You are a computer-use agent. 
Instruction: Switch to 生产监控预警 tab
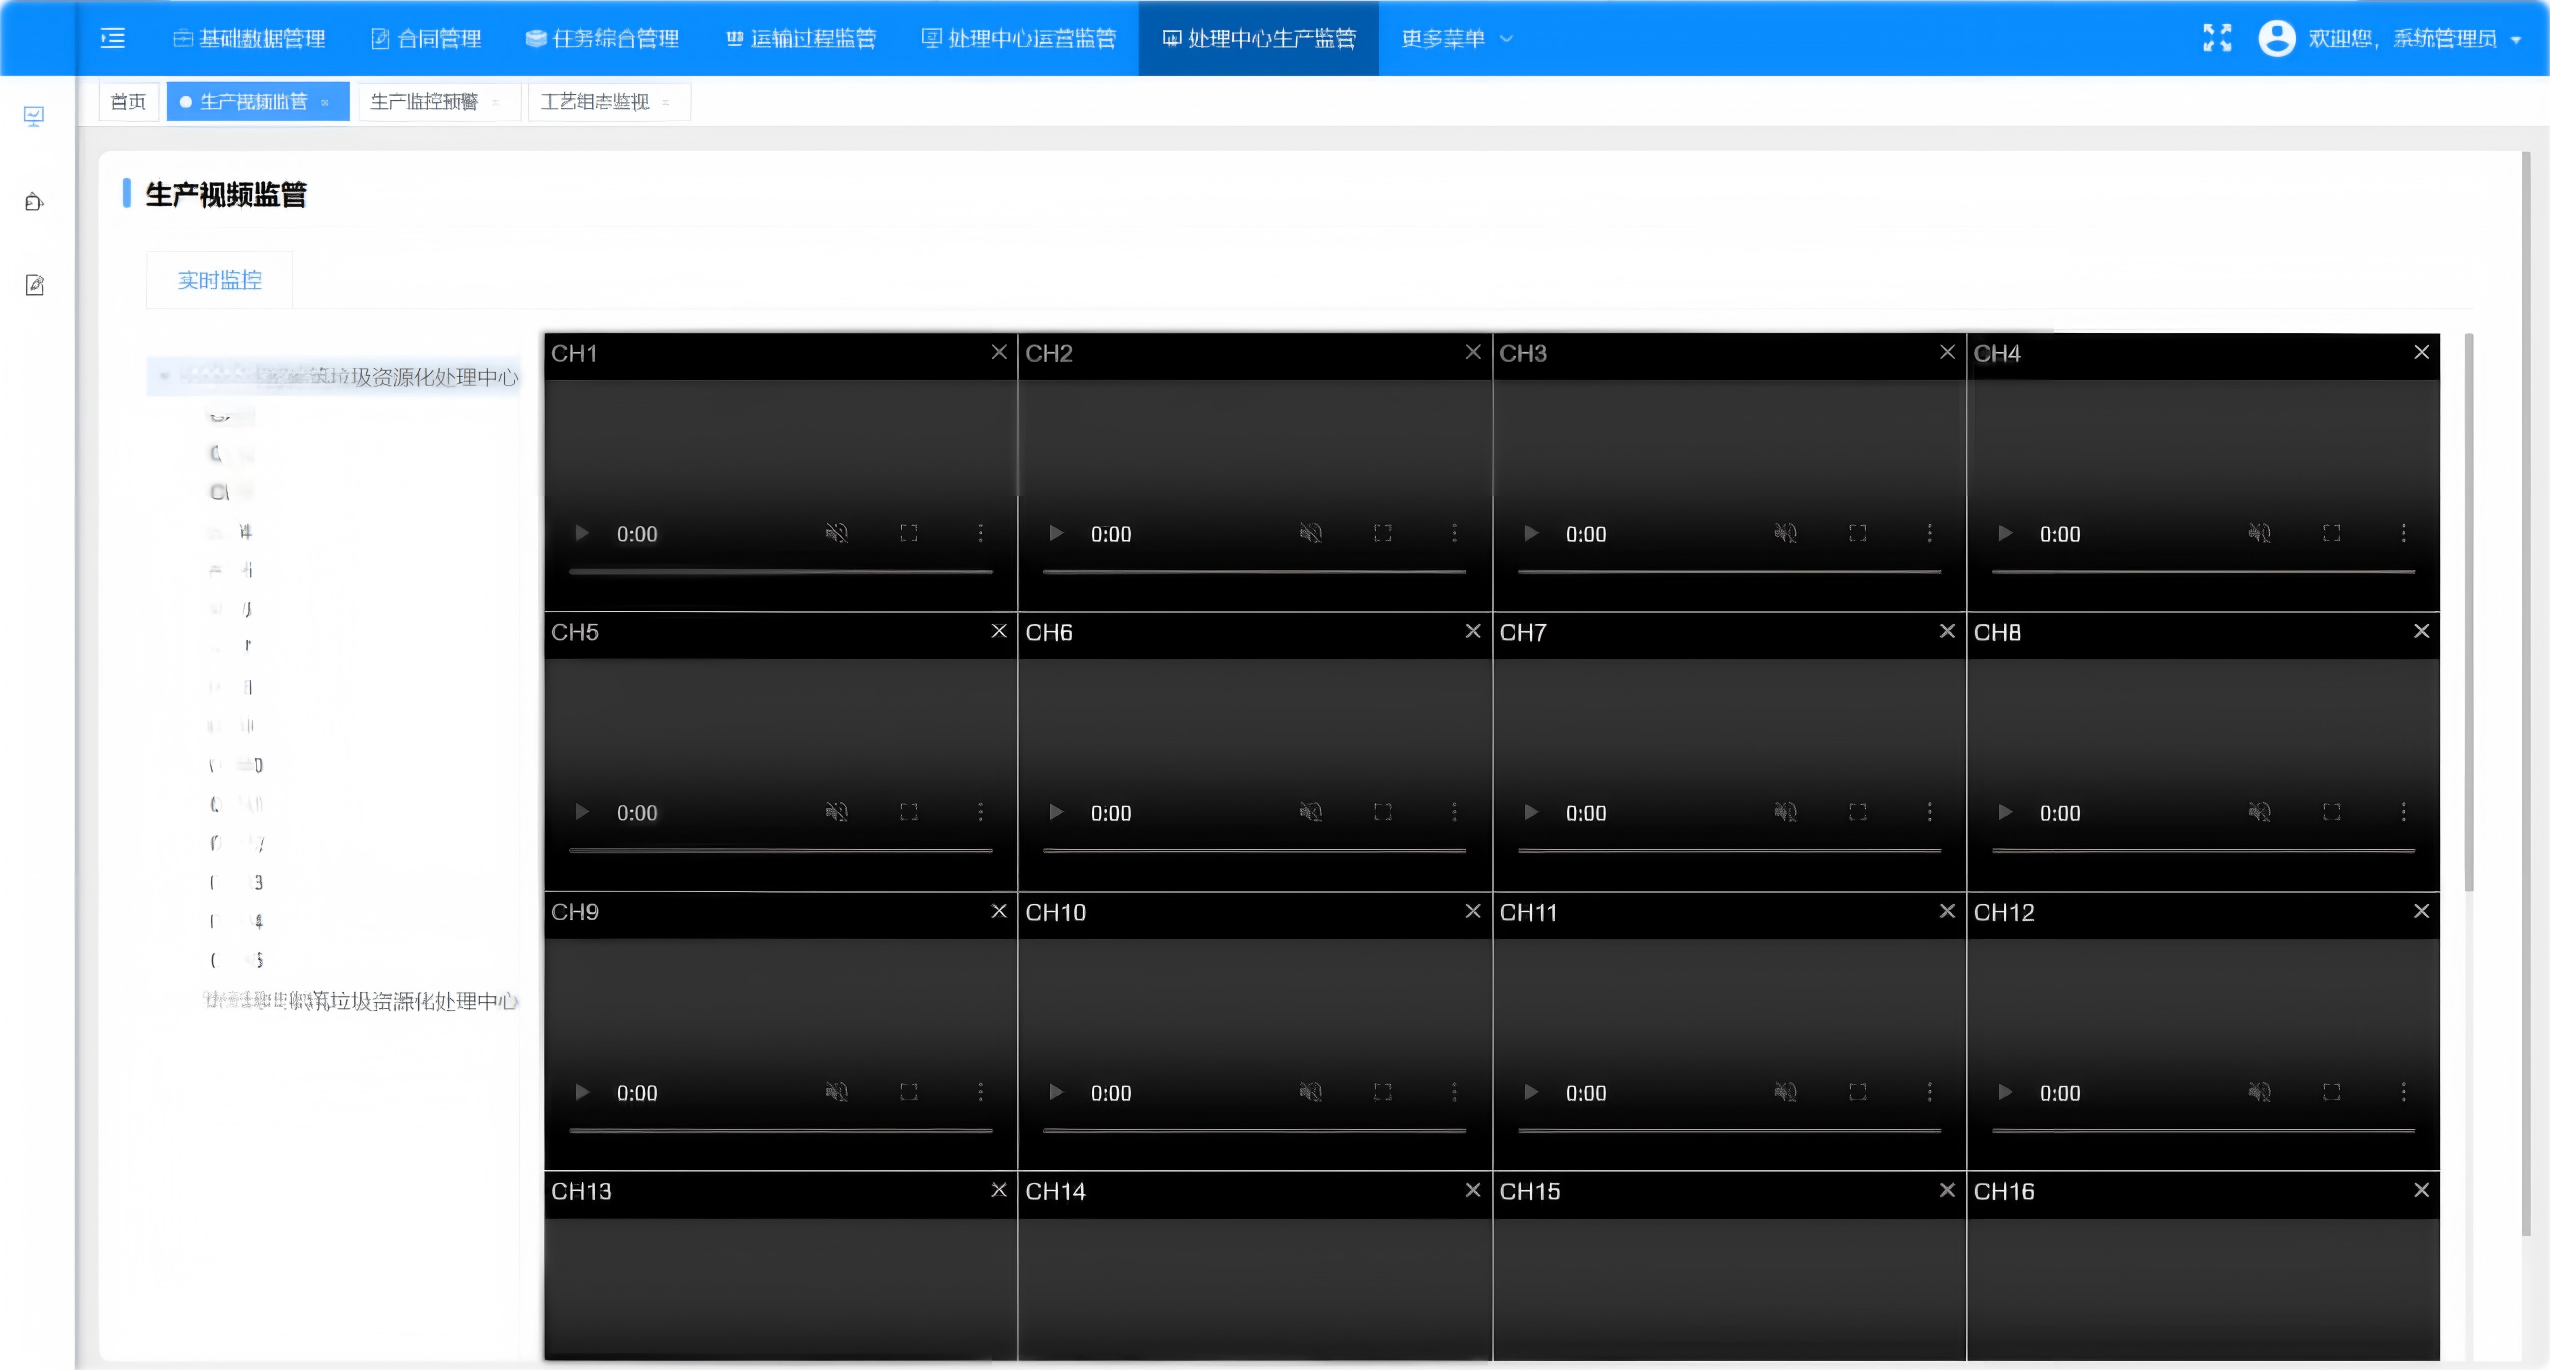(x=424, y=102)
